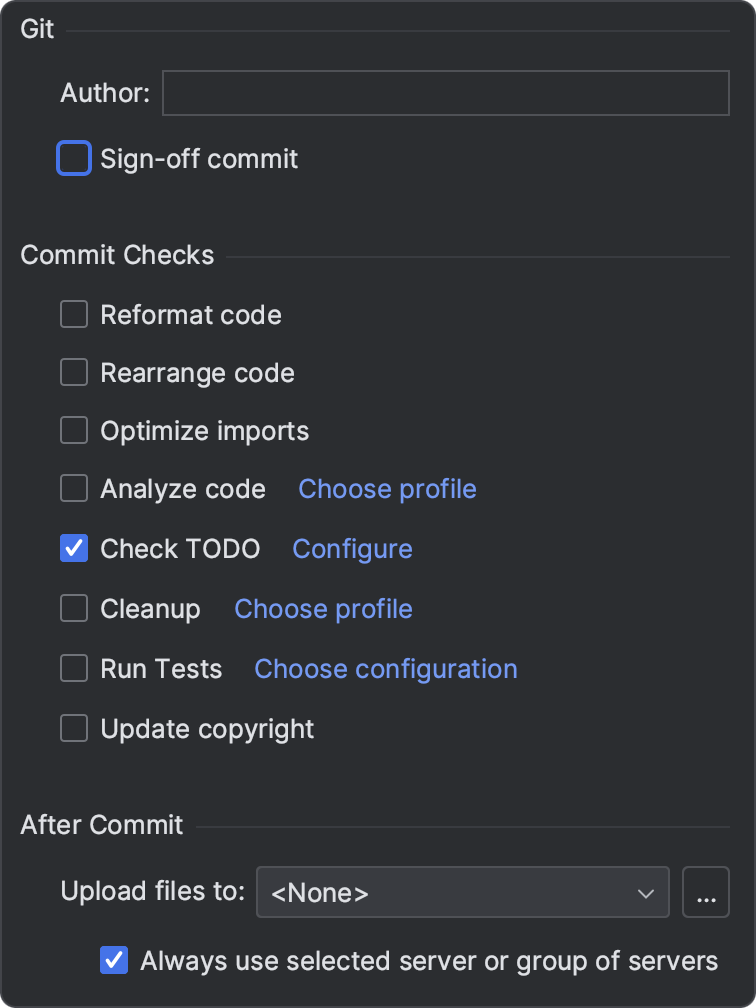Turn on Optimize imports
The width and height of the screenshot is (756, 1008).
pos(73,429)
